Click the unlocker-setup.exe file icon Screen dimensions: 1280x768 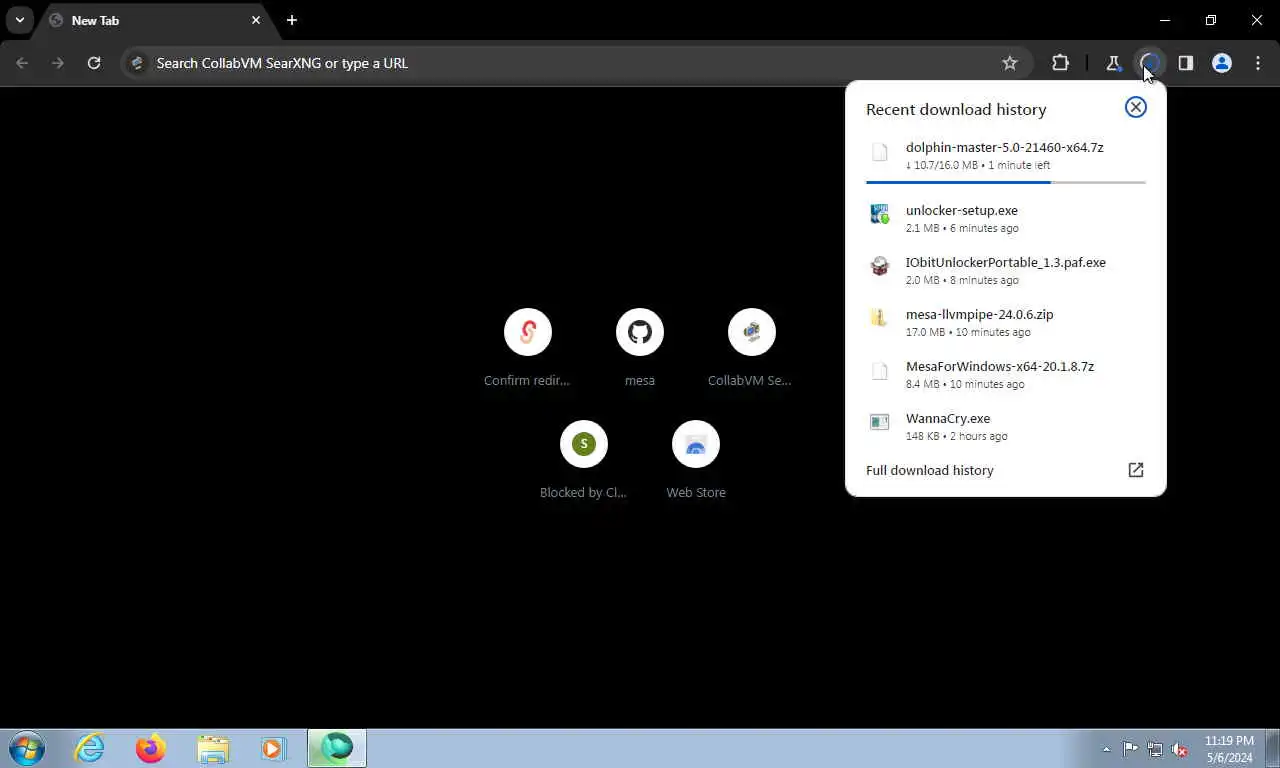[879, 214]
